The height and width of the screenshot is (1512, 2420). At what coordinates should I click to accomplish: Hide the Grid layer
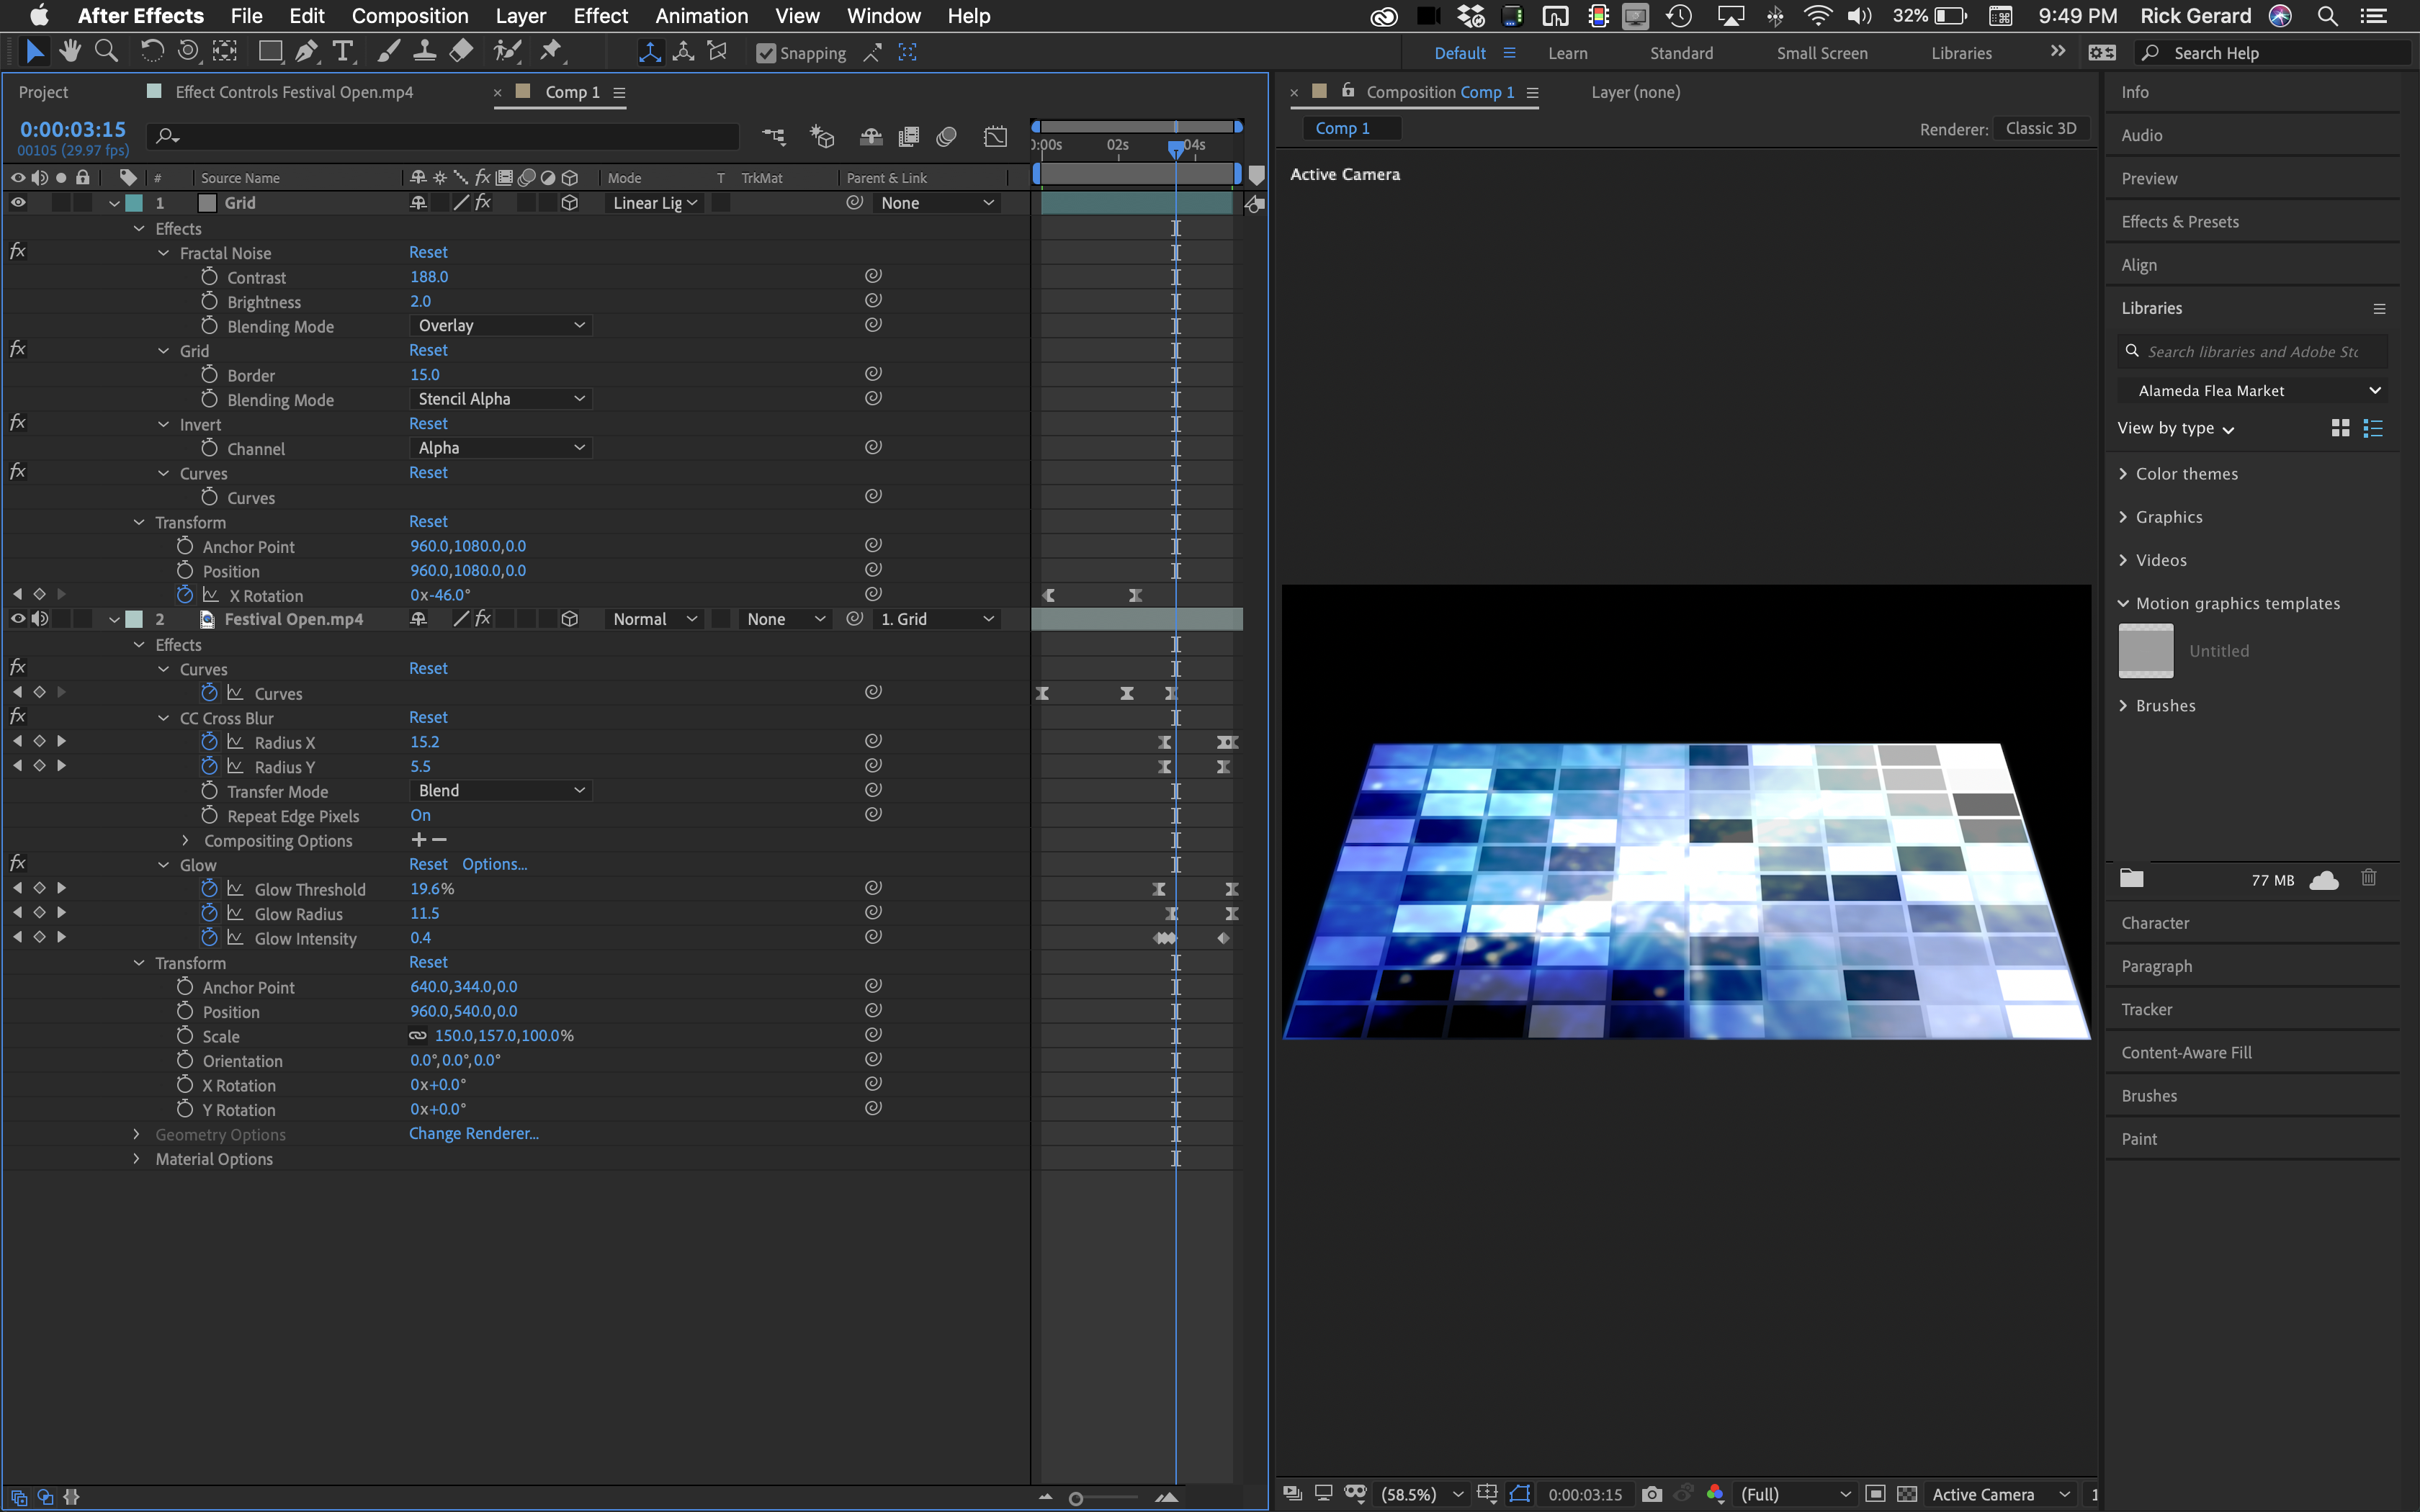point(17,202)
